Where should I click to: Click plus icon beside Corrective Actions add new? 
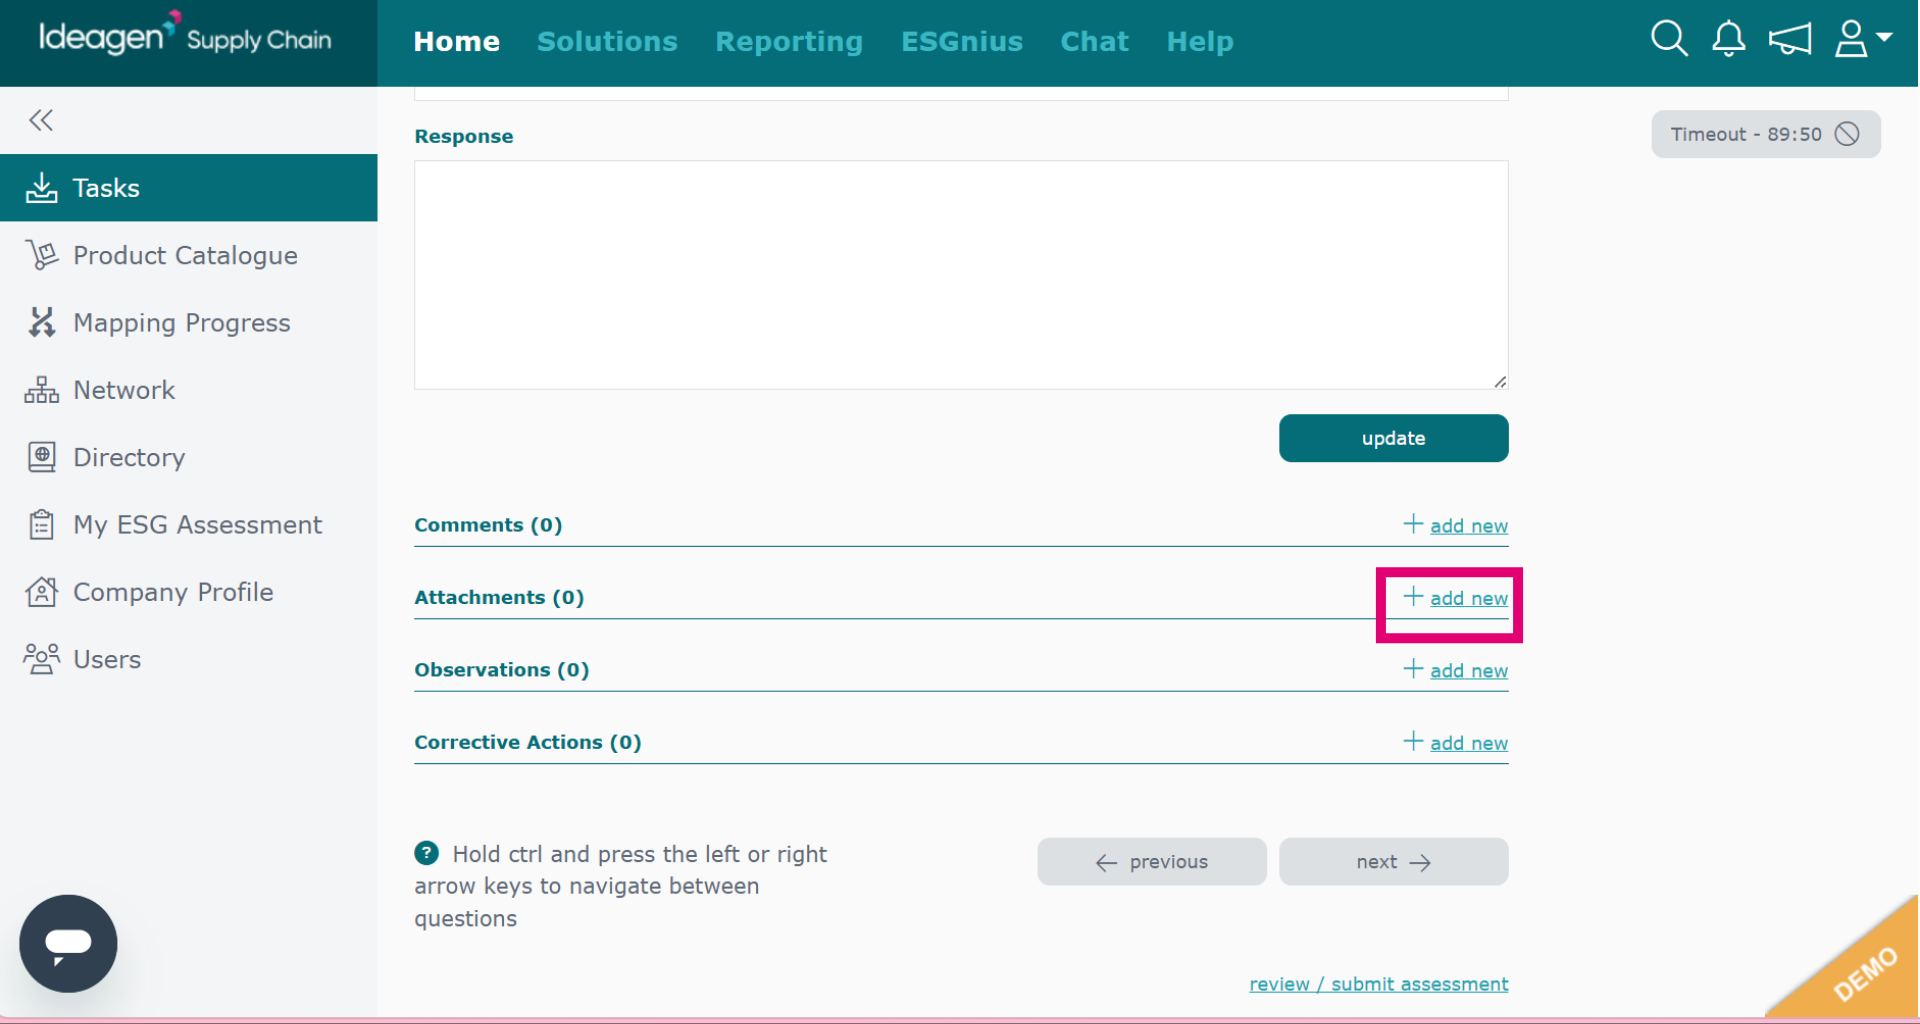[x=1412, y=741]
